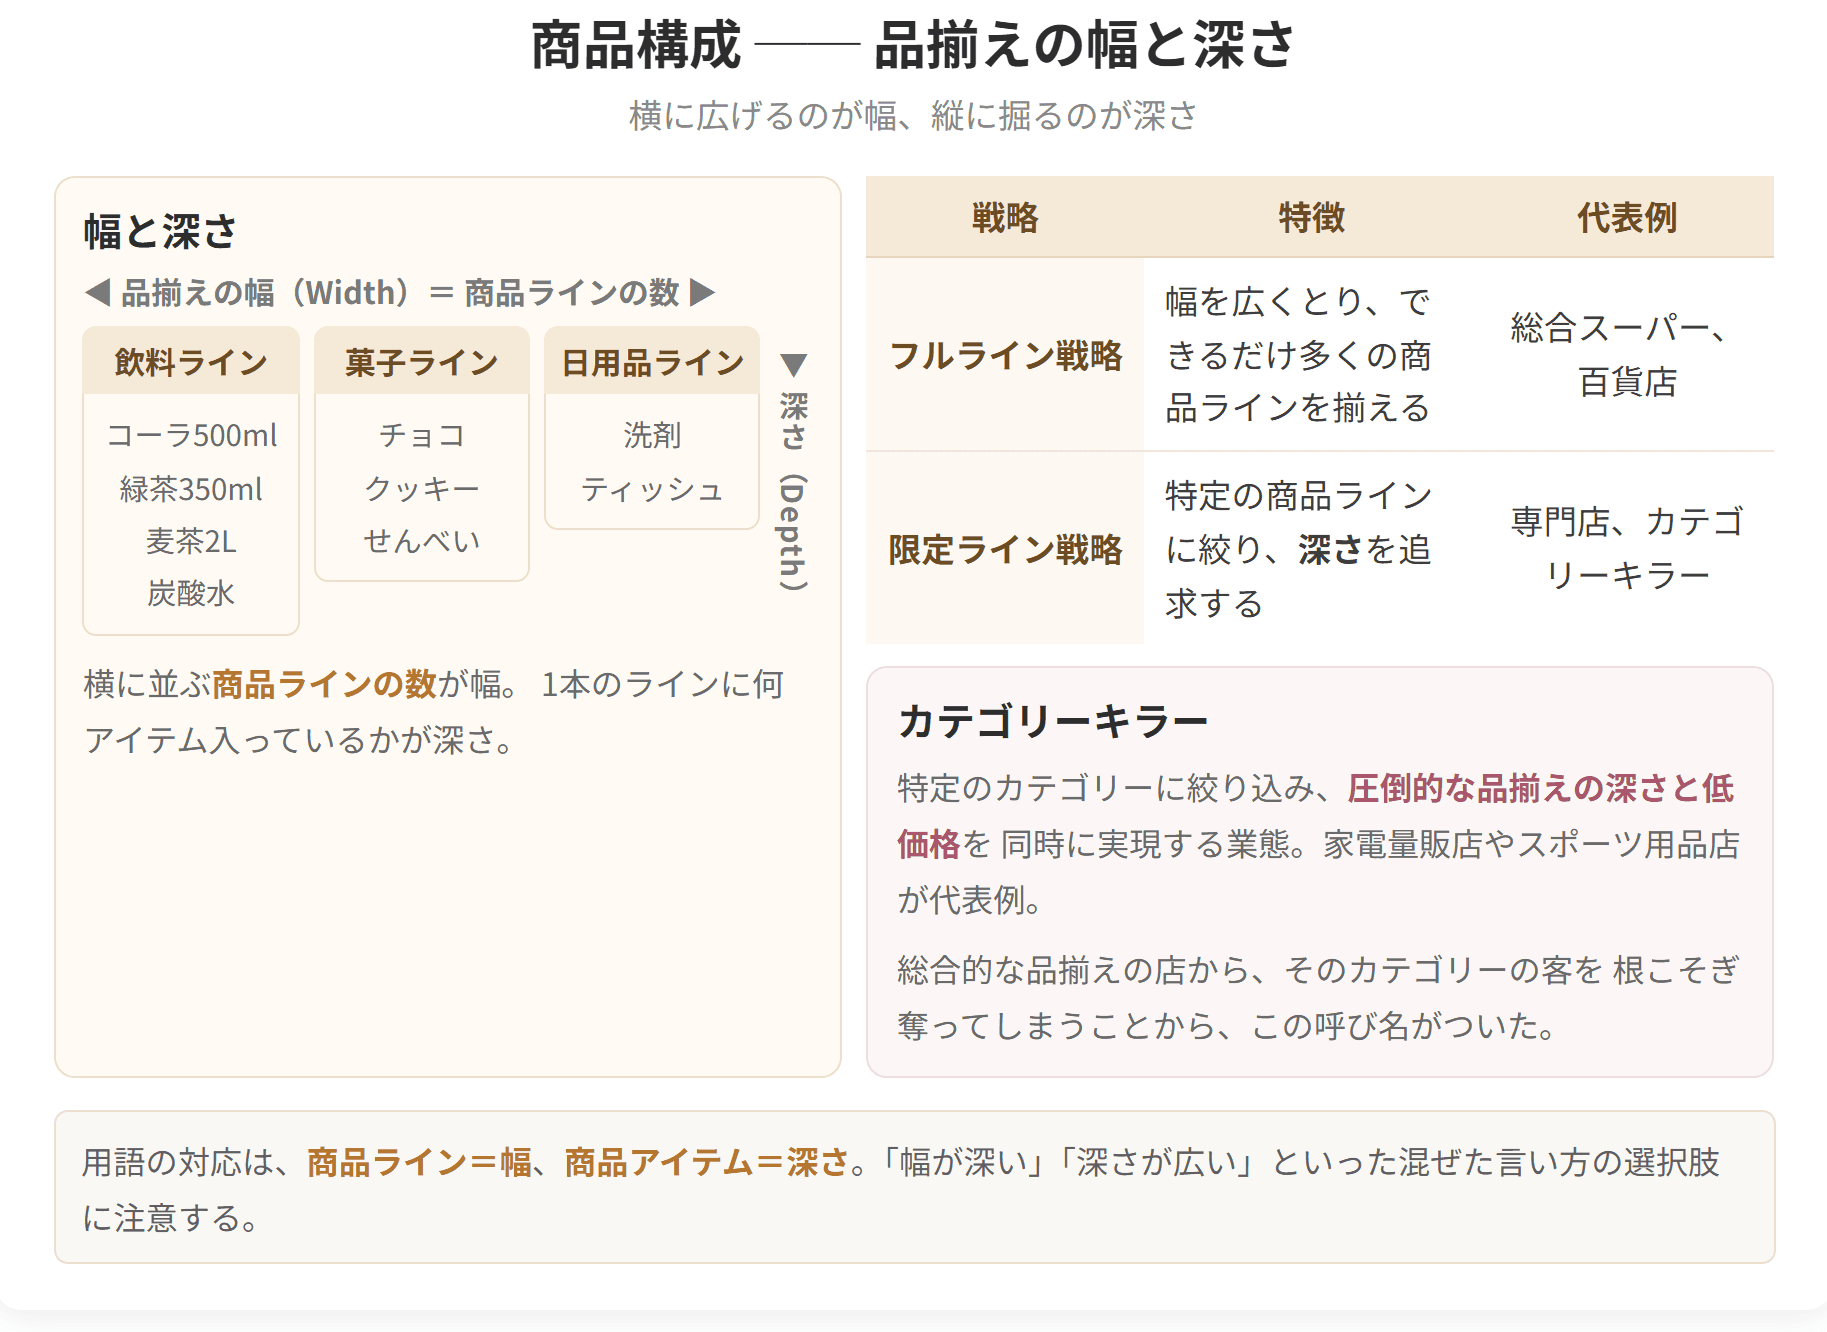Select the 洗剤 item
This screenshot has width=1827, height=1332.
[652, 435]
